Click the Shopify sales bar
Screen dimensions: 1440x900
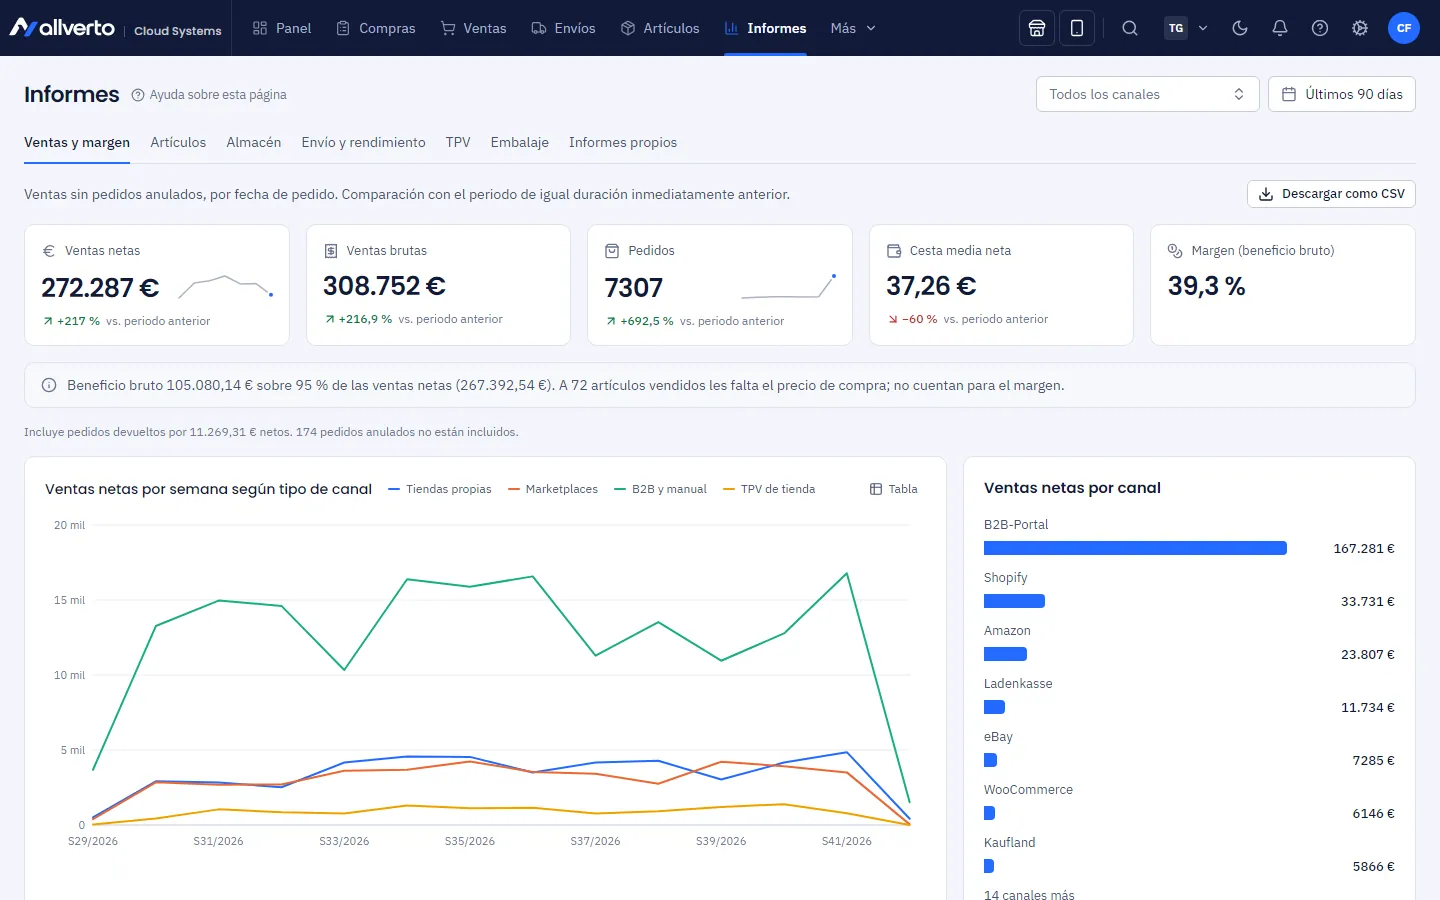(x=1014, y=601)
